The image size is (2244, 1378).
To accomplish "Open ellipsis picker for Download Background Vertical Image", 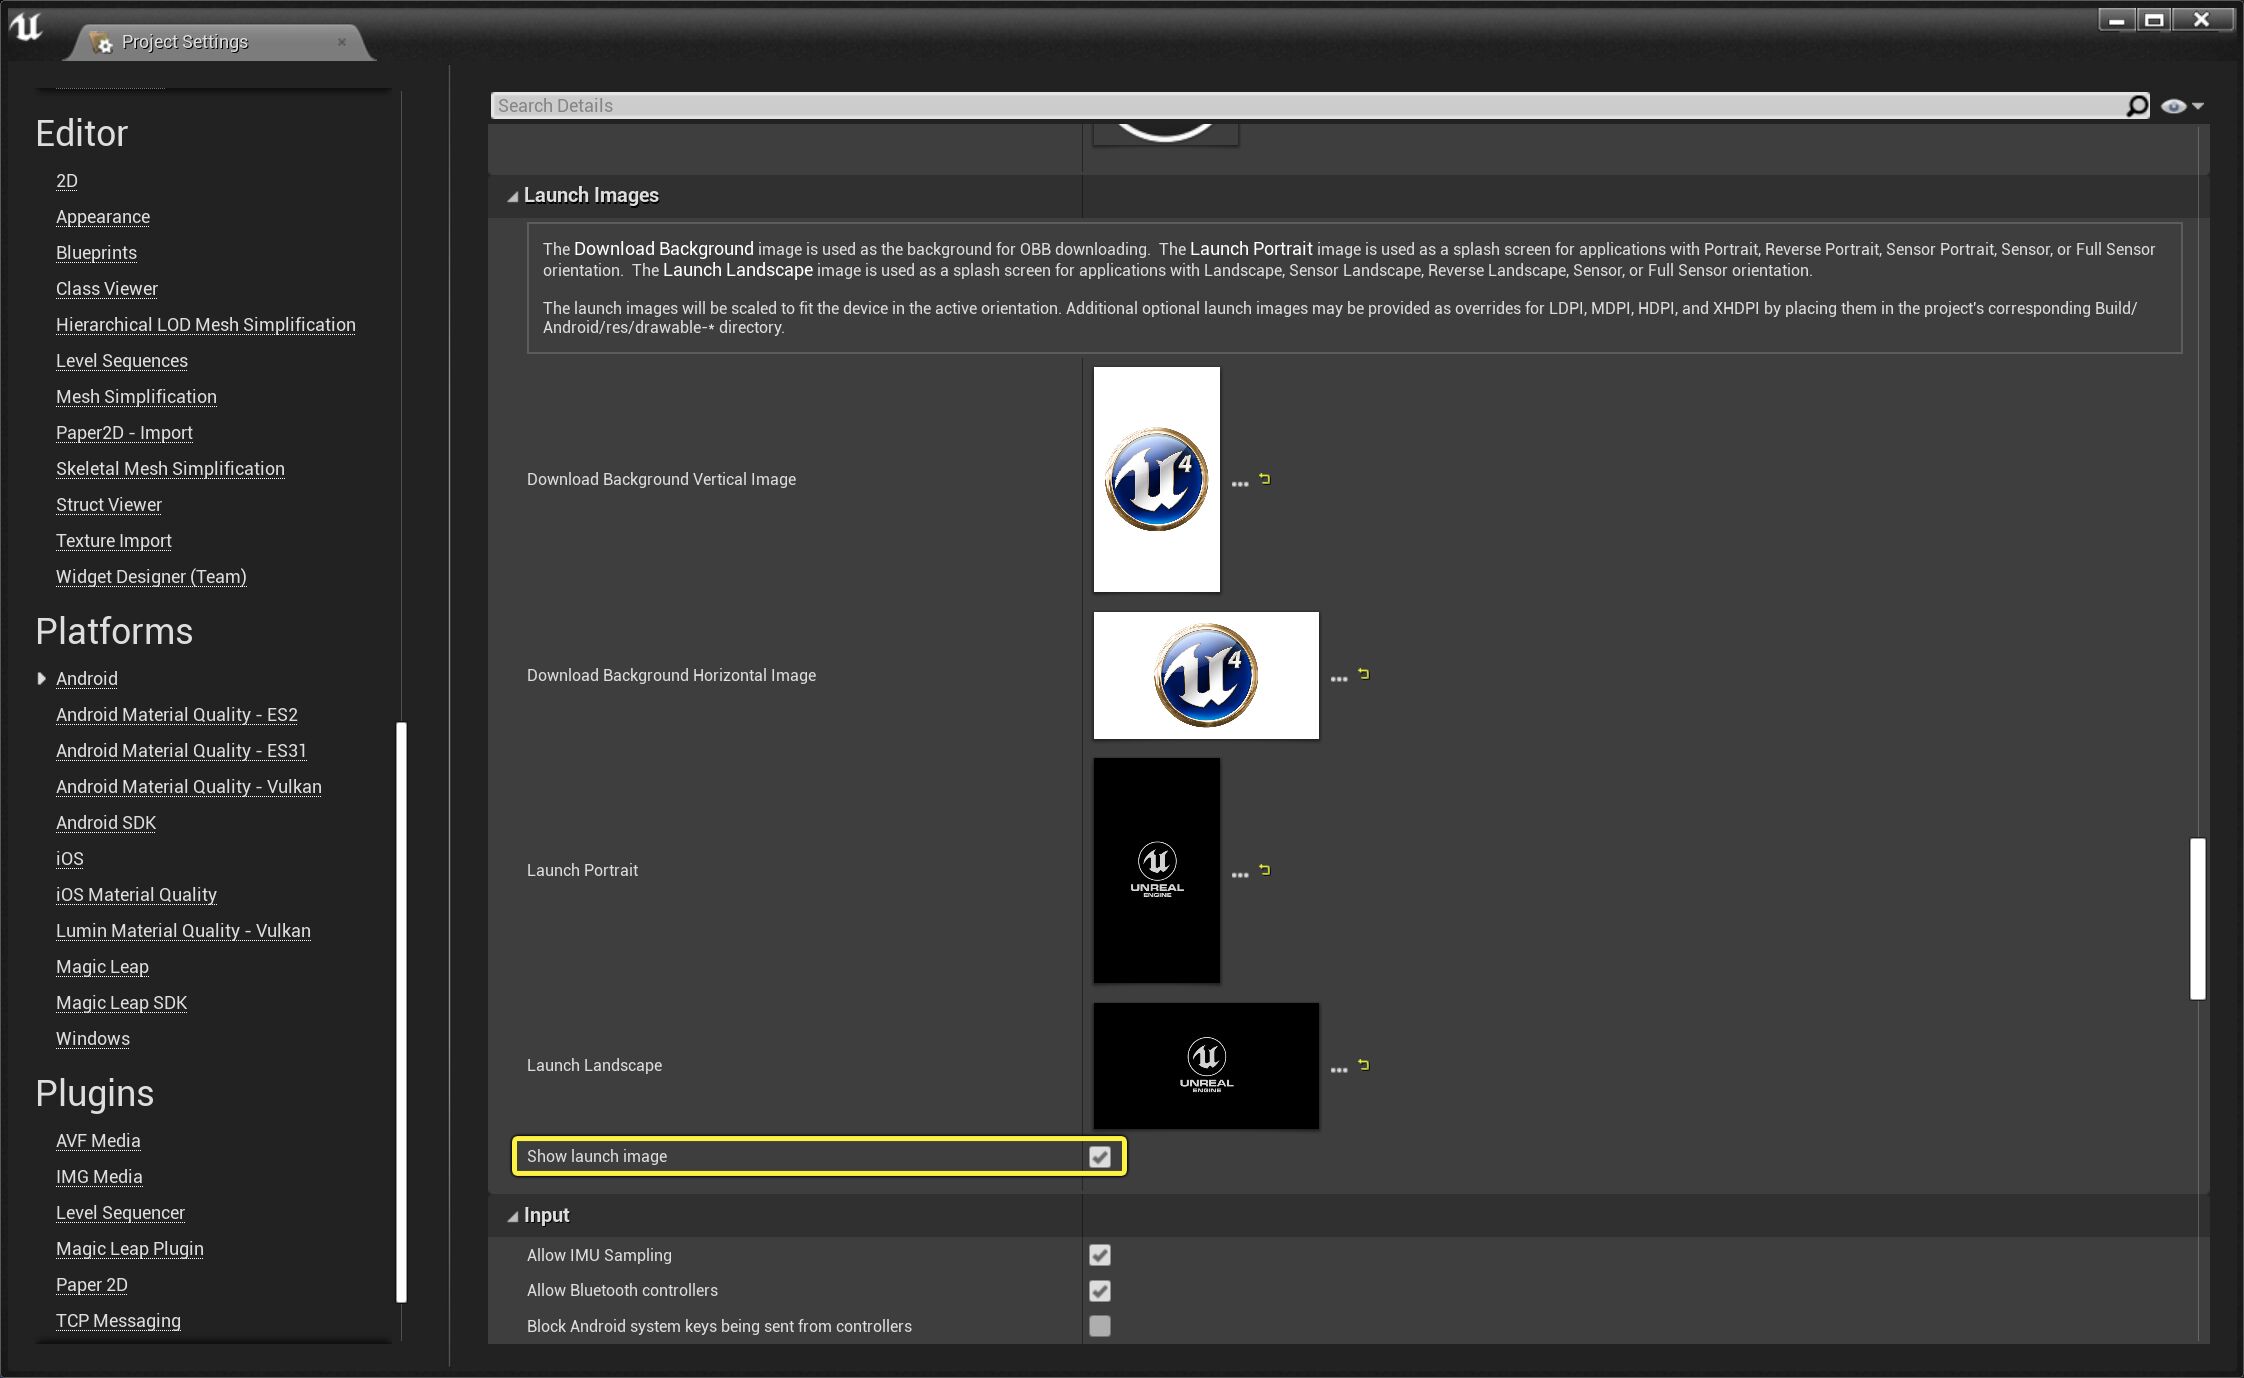I will coord(1240,483).
